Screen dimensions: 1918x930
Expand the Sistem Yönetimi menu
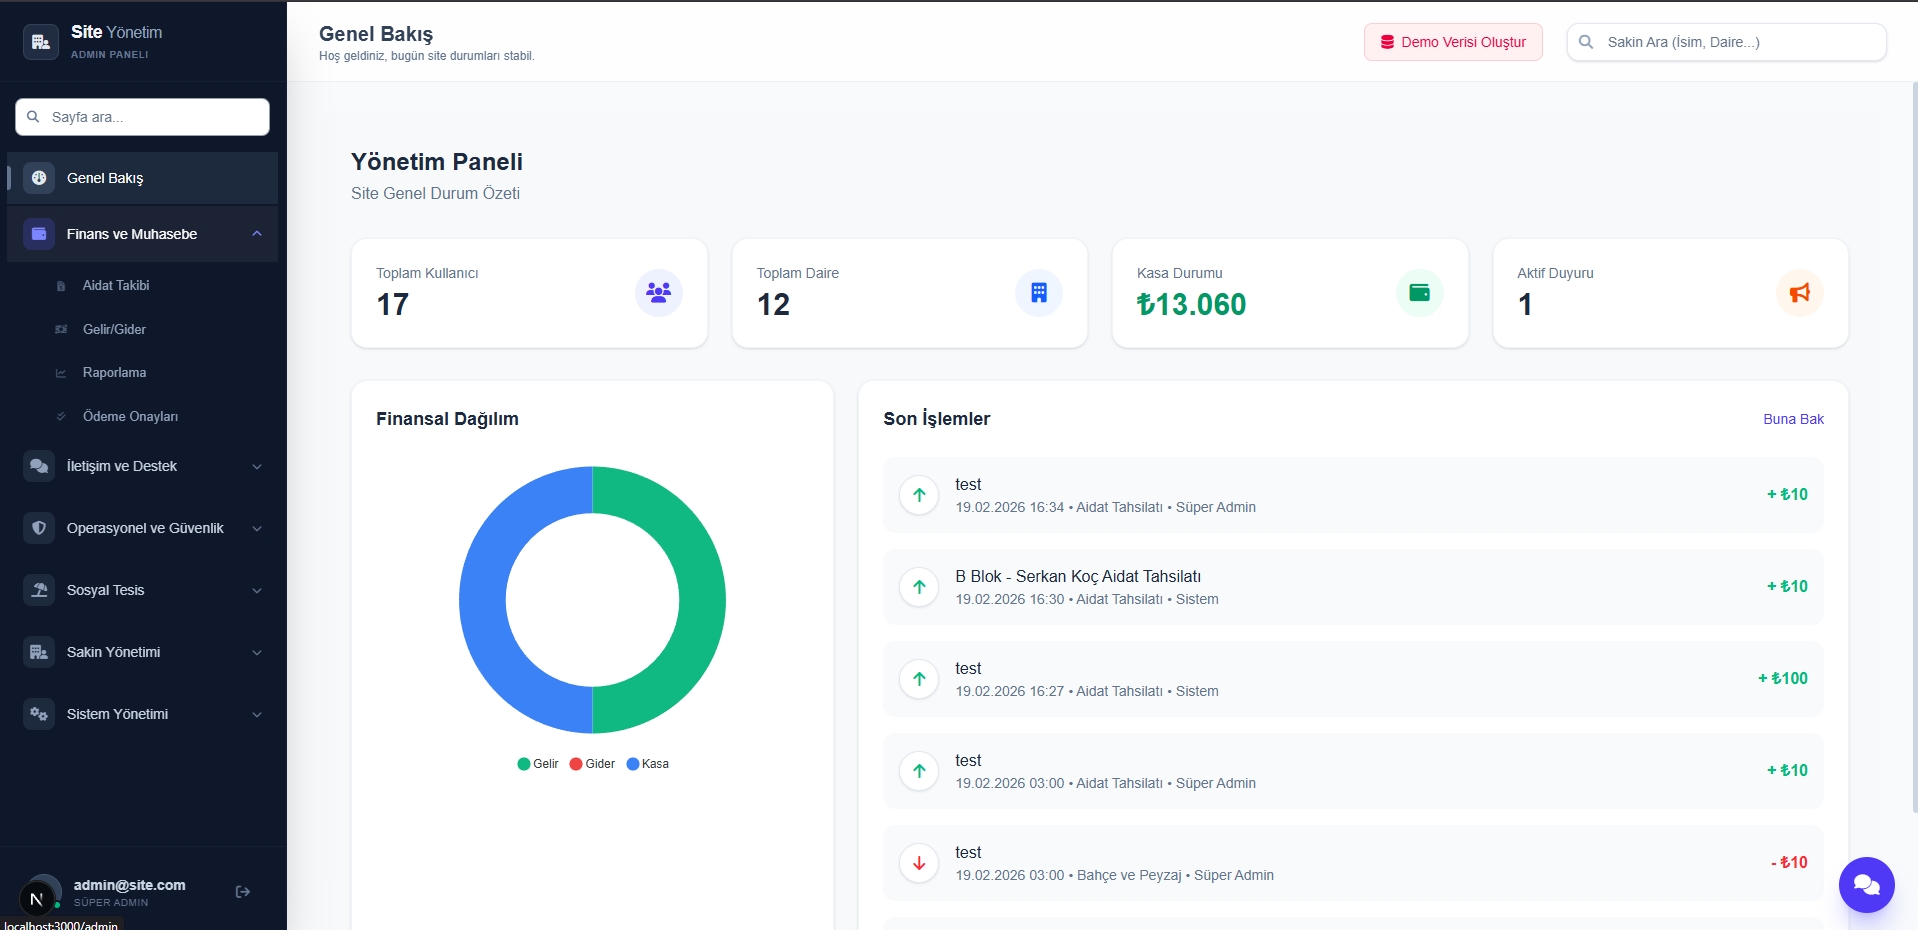coord(143,714)
